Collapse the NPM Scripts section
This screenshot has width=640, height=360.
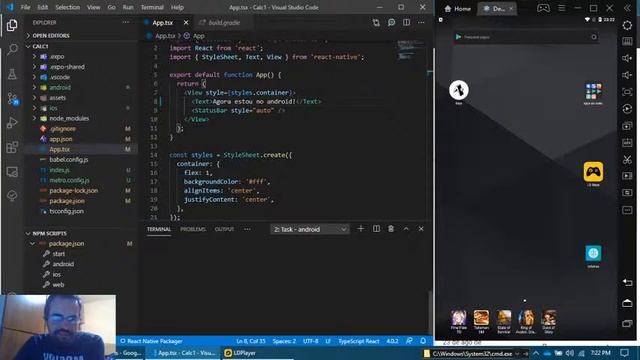[x=49, y=233]
